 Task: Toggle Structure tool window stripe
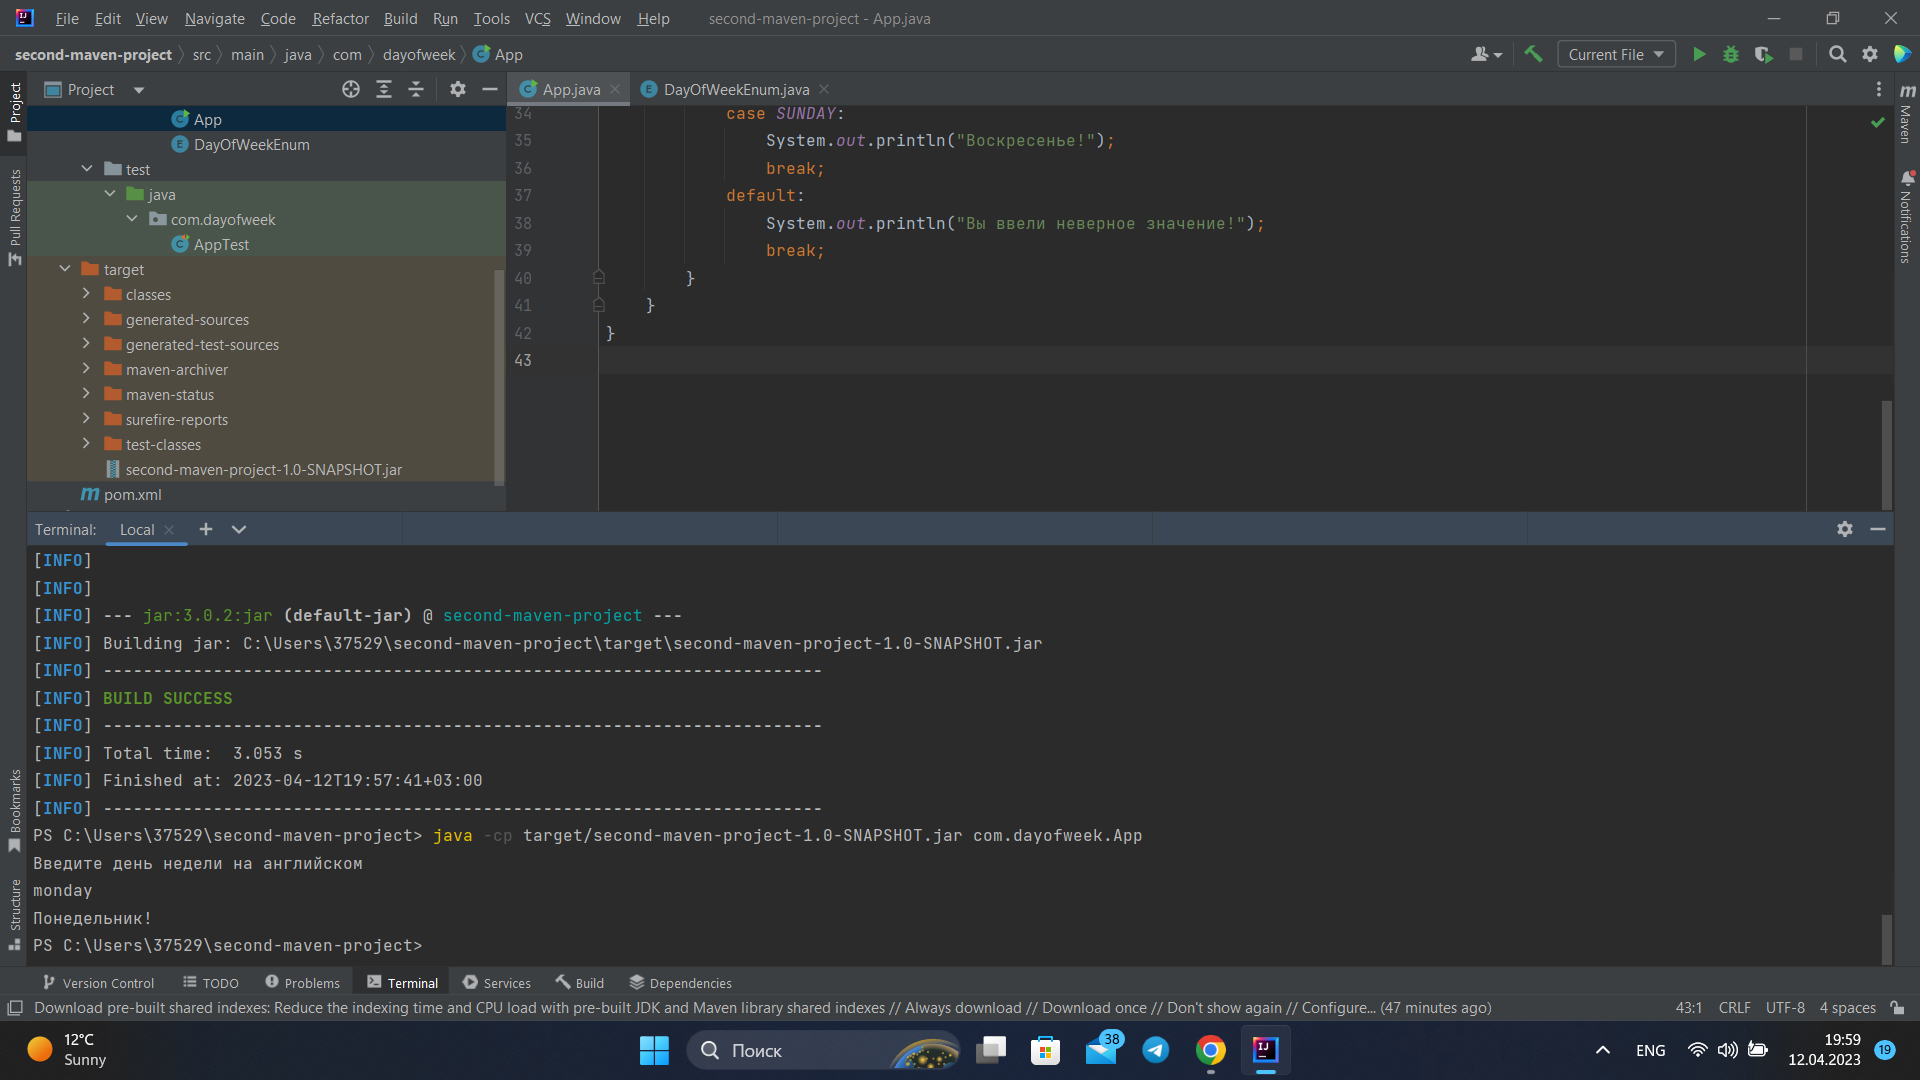[x=15, y=914]
